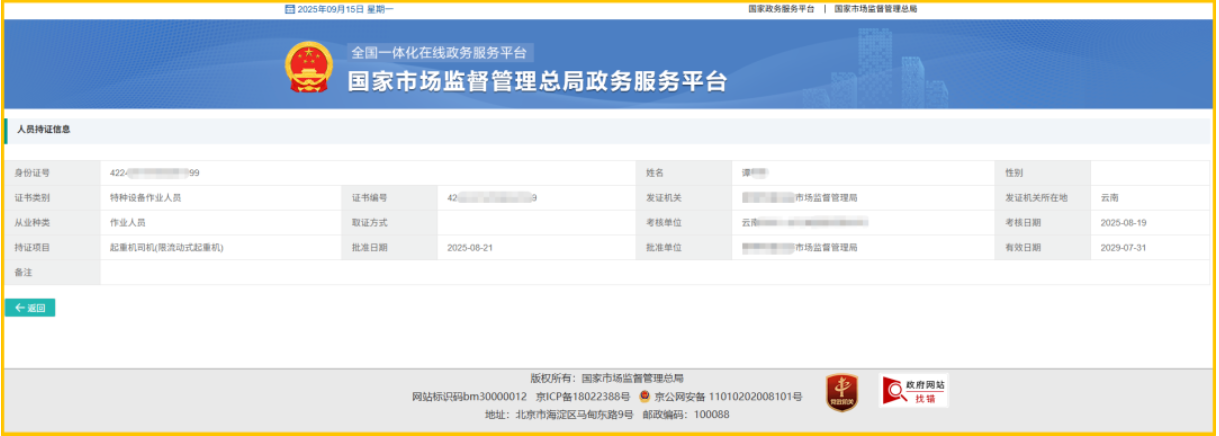The width and height of the screenshot is (1219, 436).
Task: Open the 国家市场监督管理总局 link at the top
Action: (x=876, y=9)
